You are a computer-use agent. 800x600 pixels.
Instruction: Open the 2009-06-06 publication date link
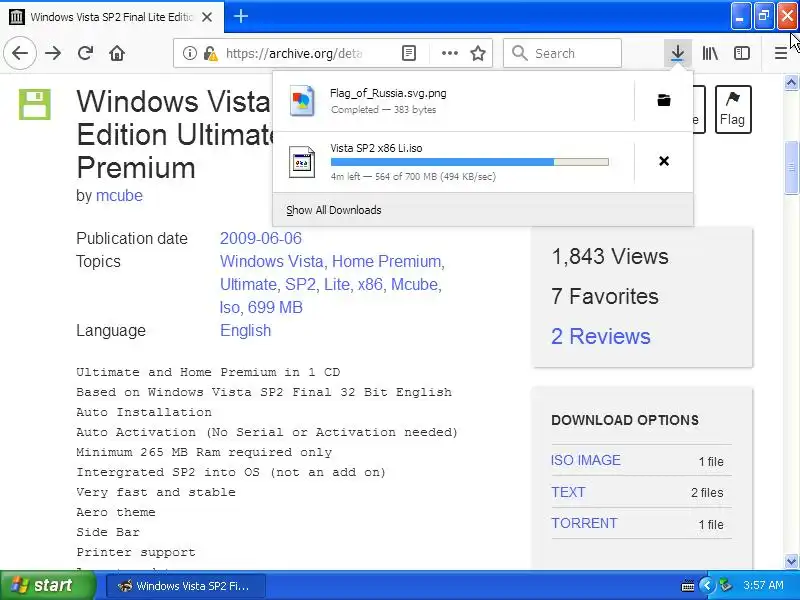click(261, 238)
